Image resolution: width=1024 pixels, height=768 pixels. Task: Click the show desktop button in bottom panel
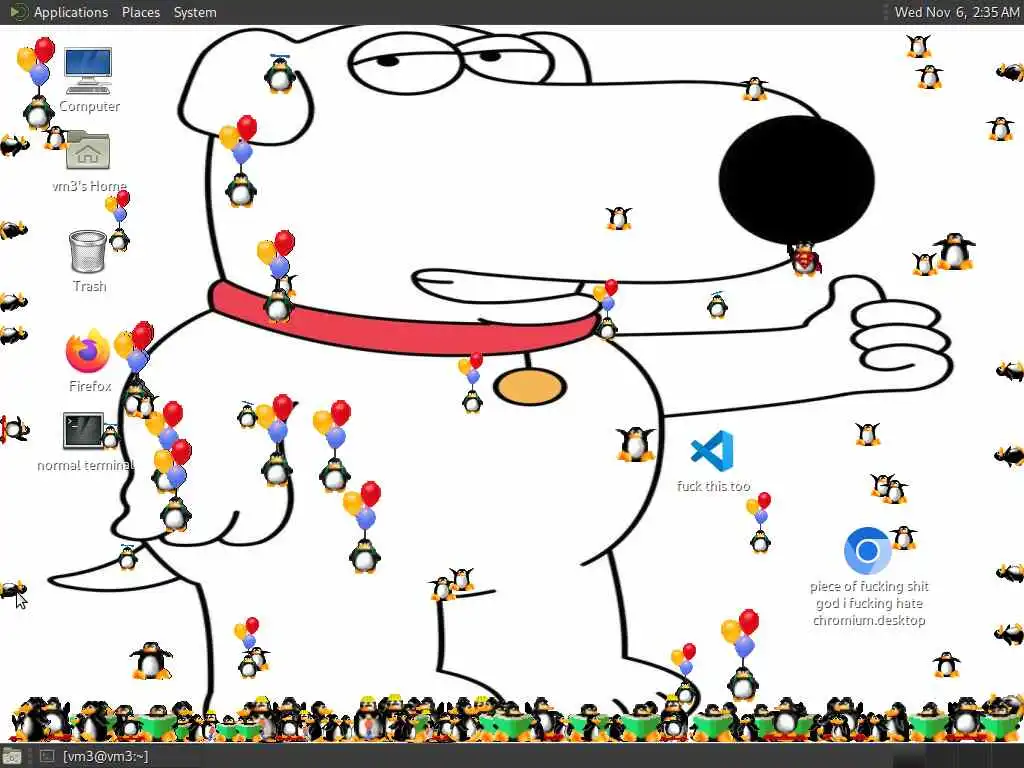tap(12, 757)
